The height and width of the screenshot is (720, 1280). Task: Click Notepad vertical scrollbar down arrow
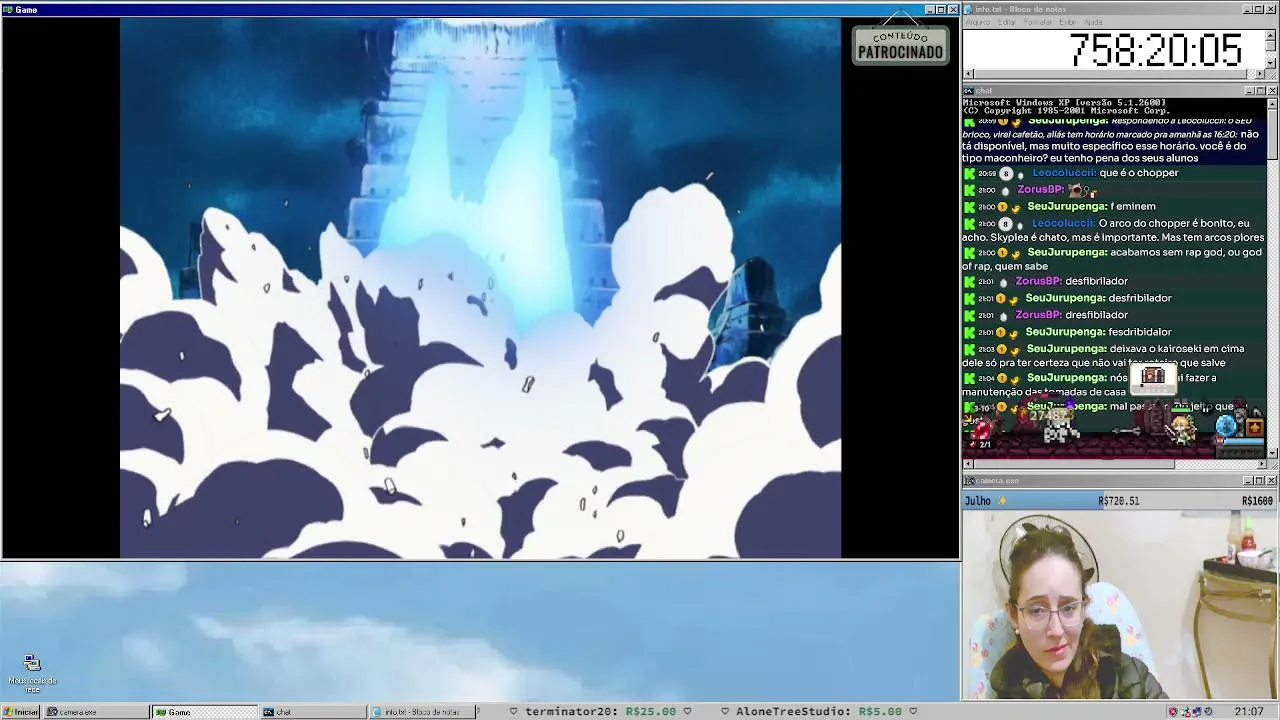pyautogui.click(x=1271, y=62)
